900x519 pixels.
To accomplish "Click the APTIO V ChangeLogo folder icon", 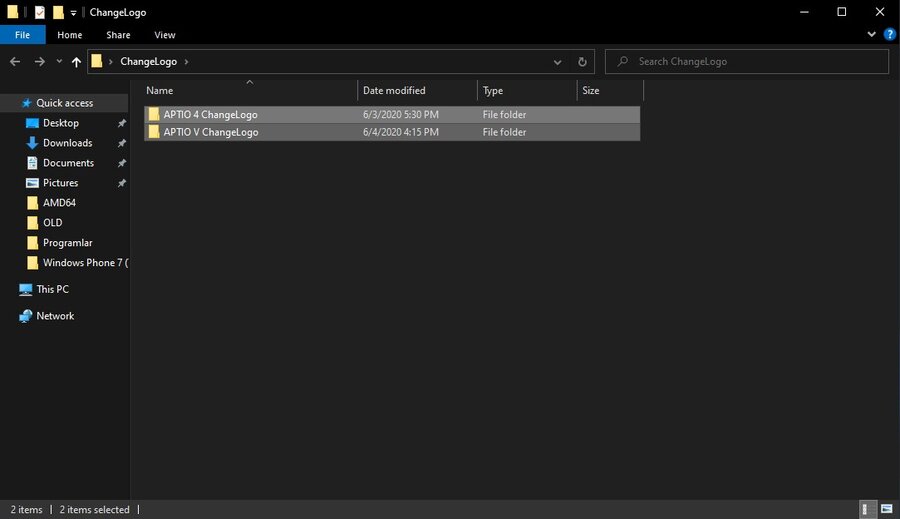I will [x=153, y=131].
